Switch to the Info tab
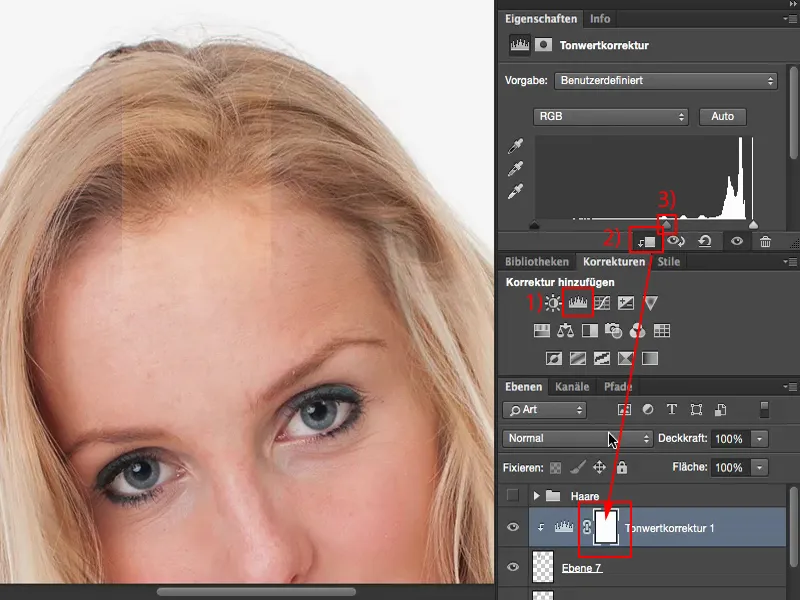This screenshot has height=600, width=800. click(600, 19)
